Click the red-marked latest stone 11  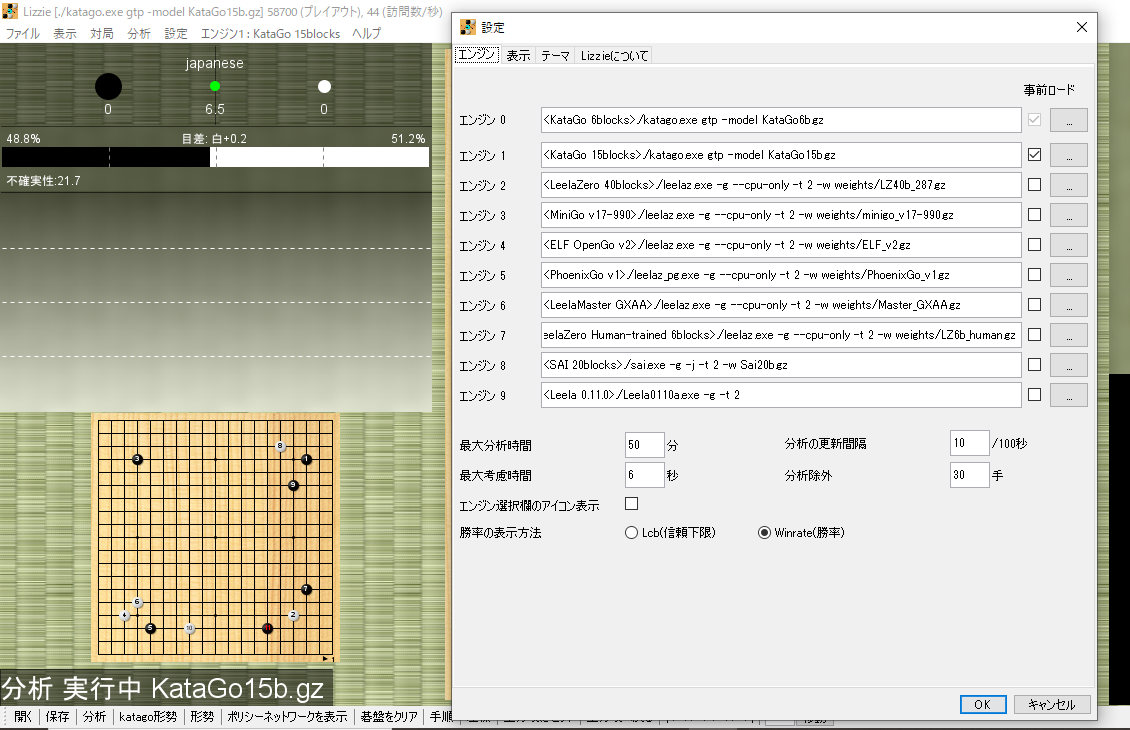click(267, 628)
